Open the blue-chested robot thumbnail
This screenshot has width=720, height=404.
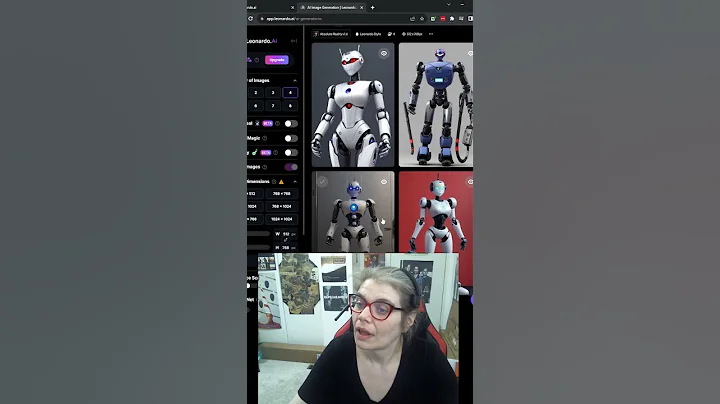(436, 105)
